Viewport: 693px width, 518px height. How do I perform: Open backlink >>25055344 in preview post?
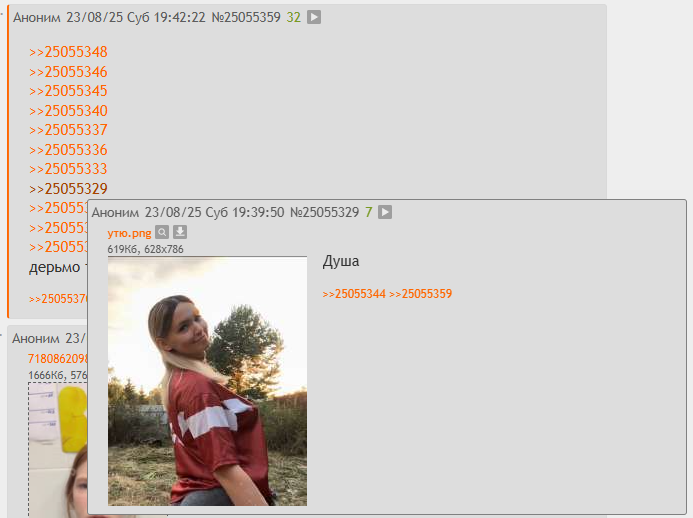354,294
